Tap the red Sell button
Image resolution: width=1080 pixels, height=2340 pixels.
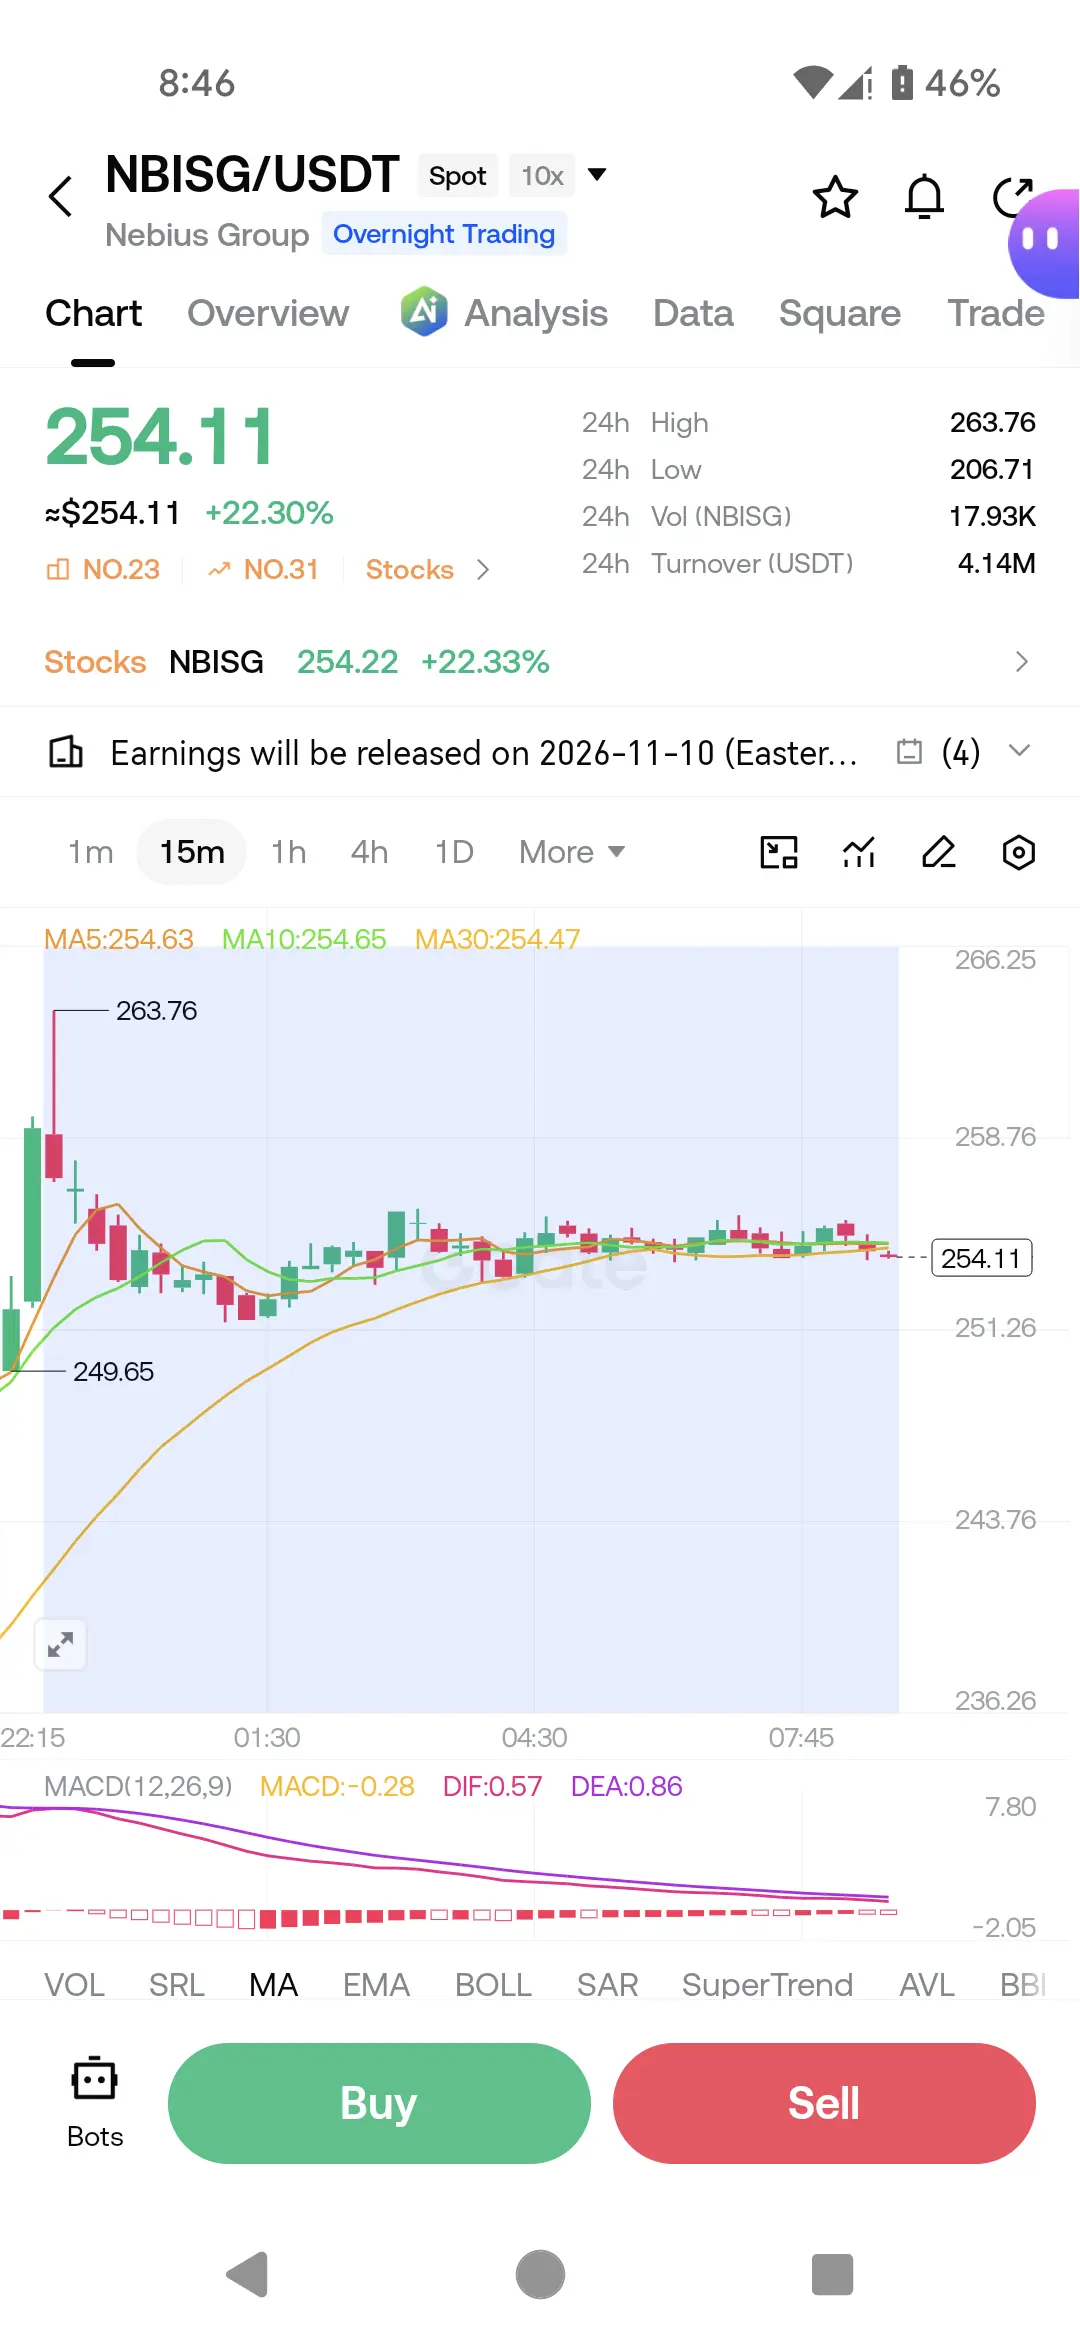824,2103
